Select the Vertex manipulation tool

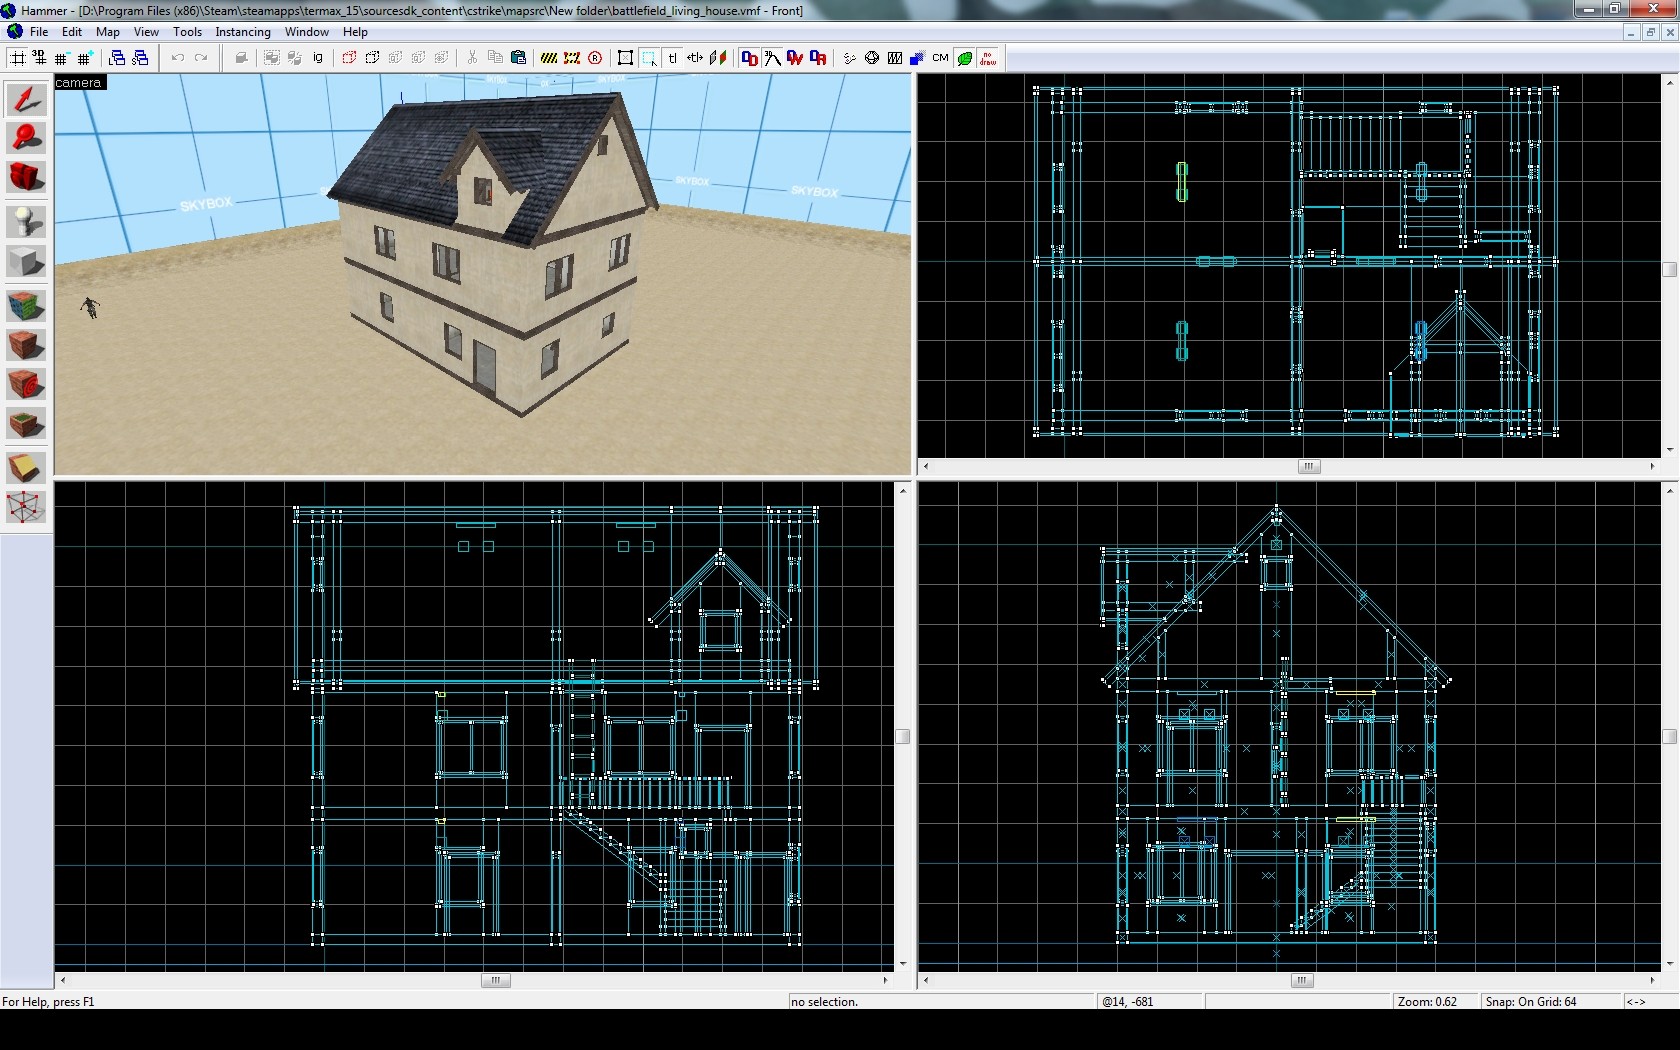tap(26, 507)
